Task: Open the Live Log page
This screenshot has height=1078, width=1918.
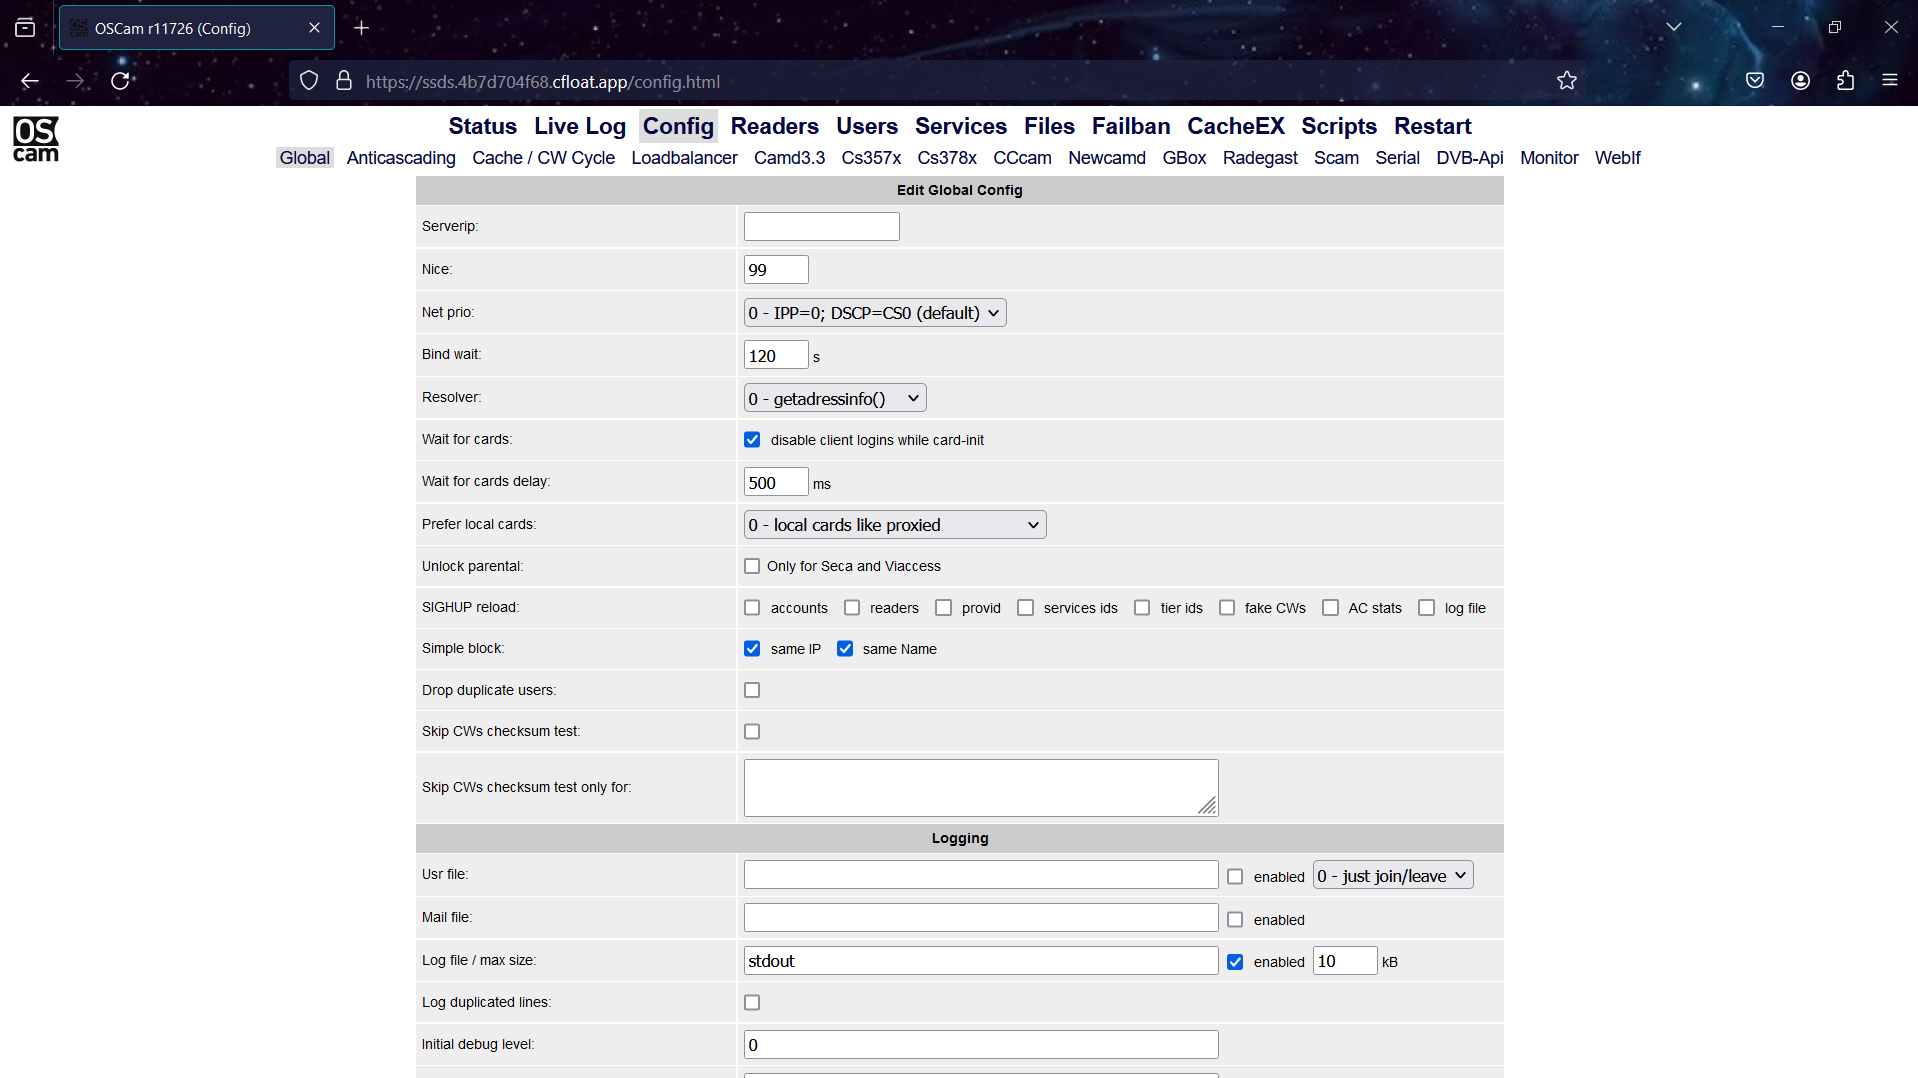Action: [580, 126]
